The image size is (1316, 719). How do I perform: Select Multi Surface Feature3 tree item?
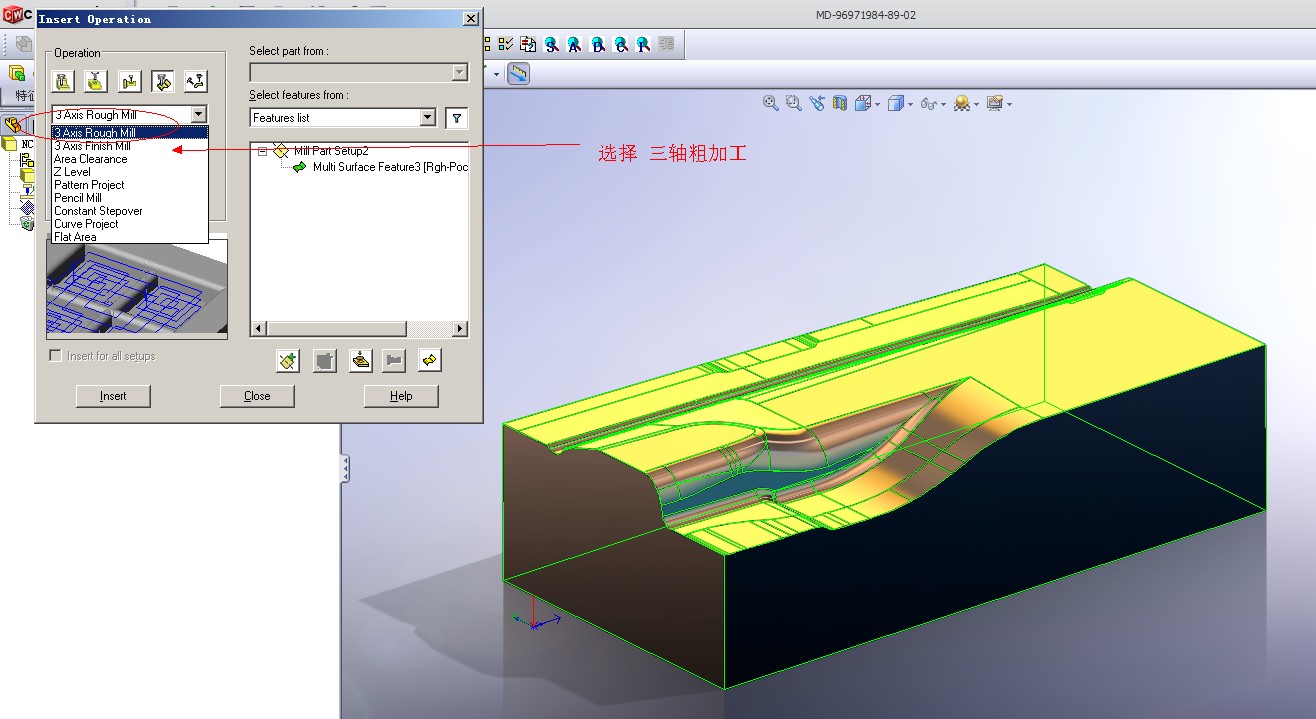coord(380,167)
